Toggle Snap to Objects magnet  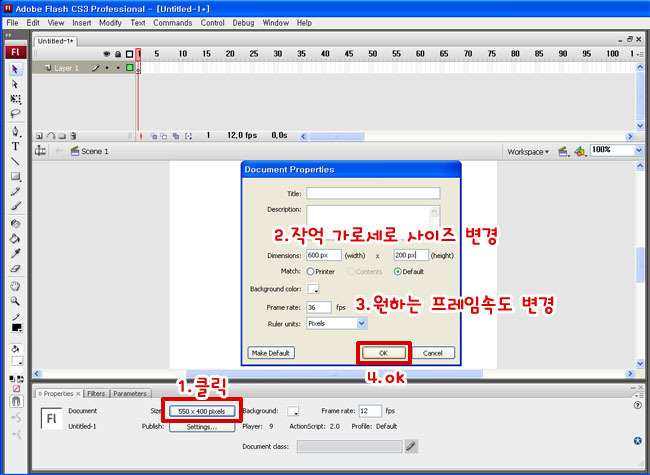(16, 401)
